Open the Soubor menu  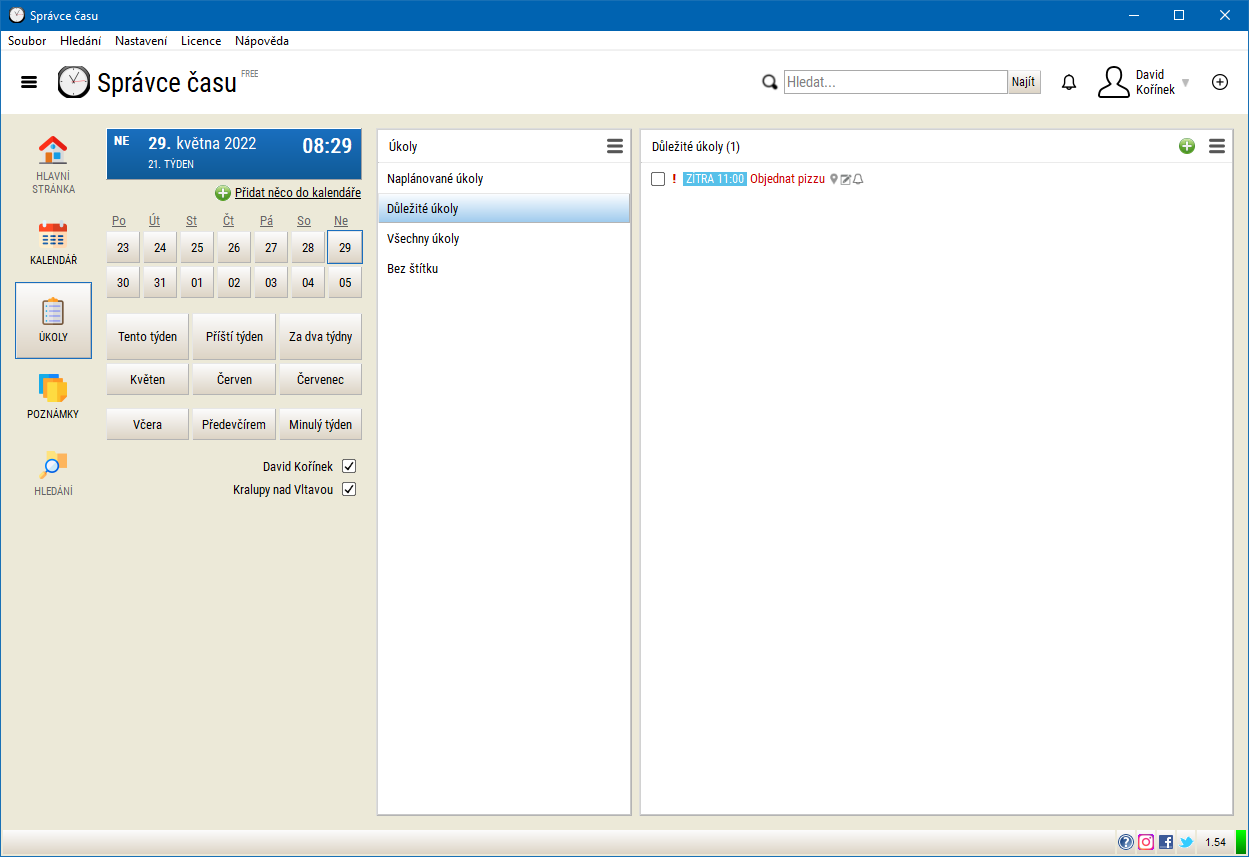[x=27, y=41]
